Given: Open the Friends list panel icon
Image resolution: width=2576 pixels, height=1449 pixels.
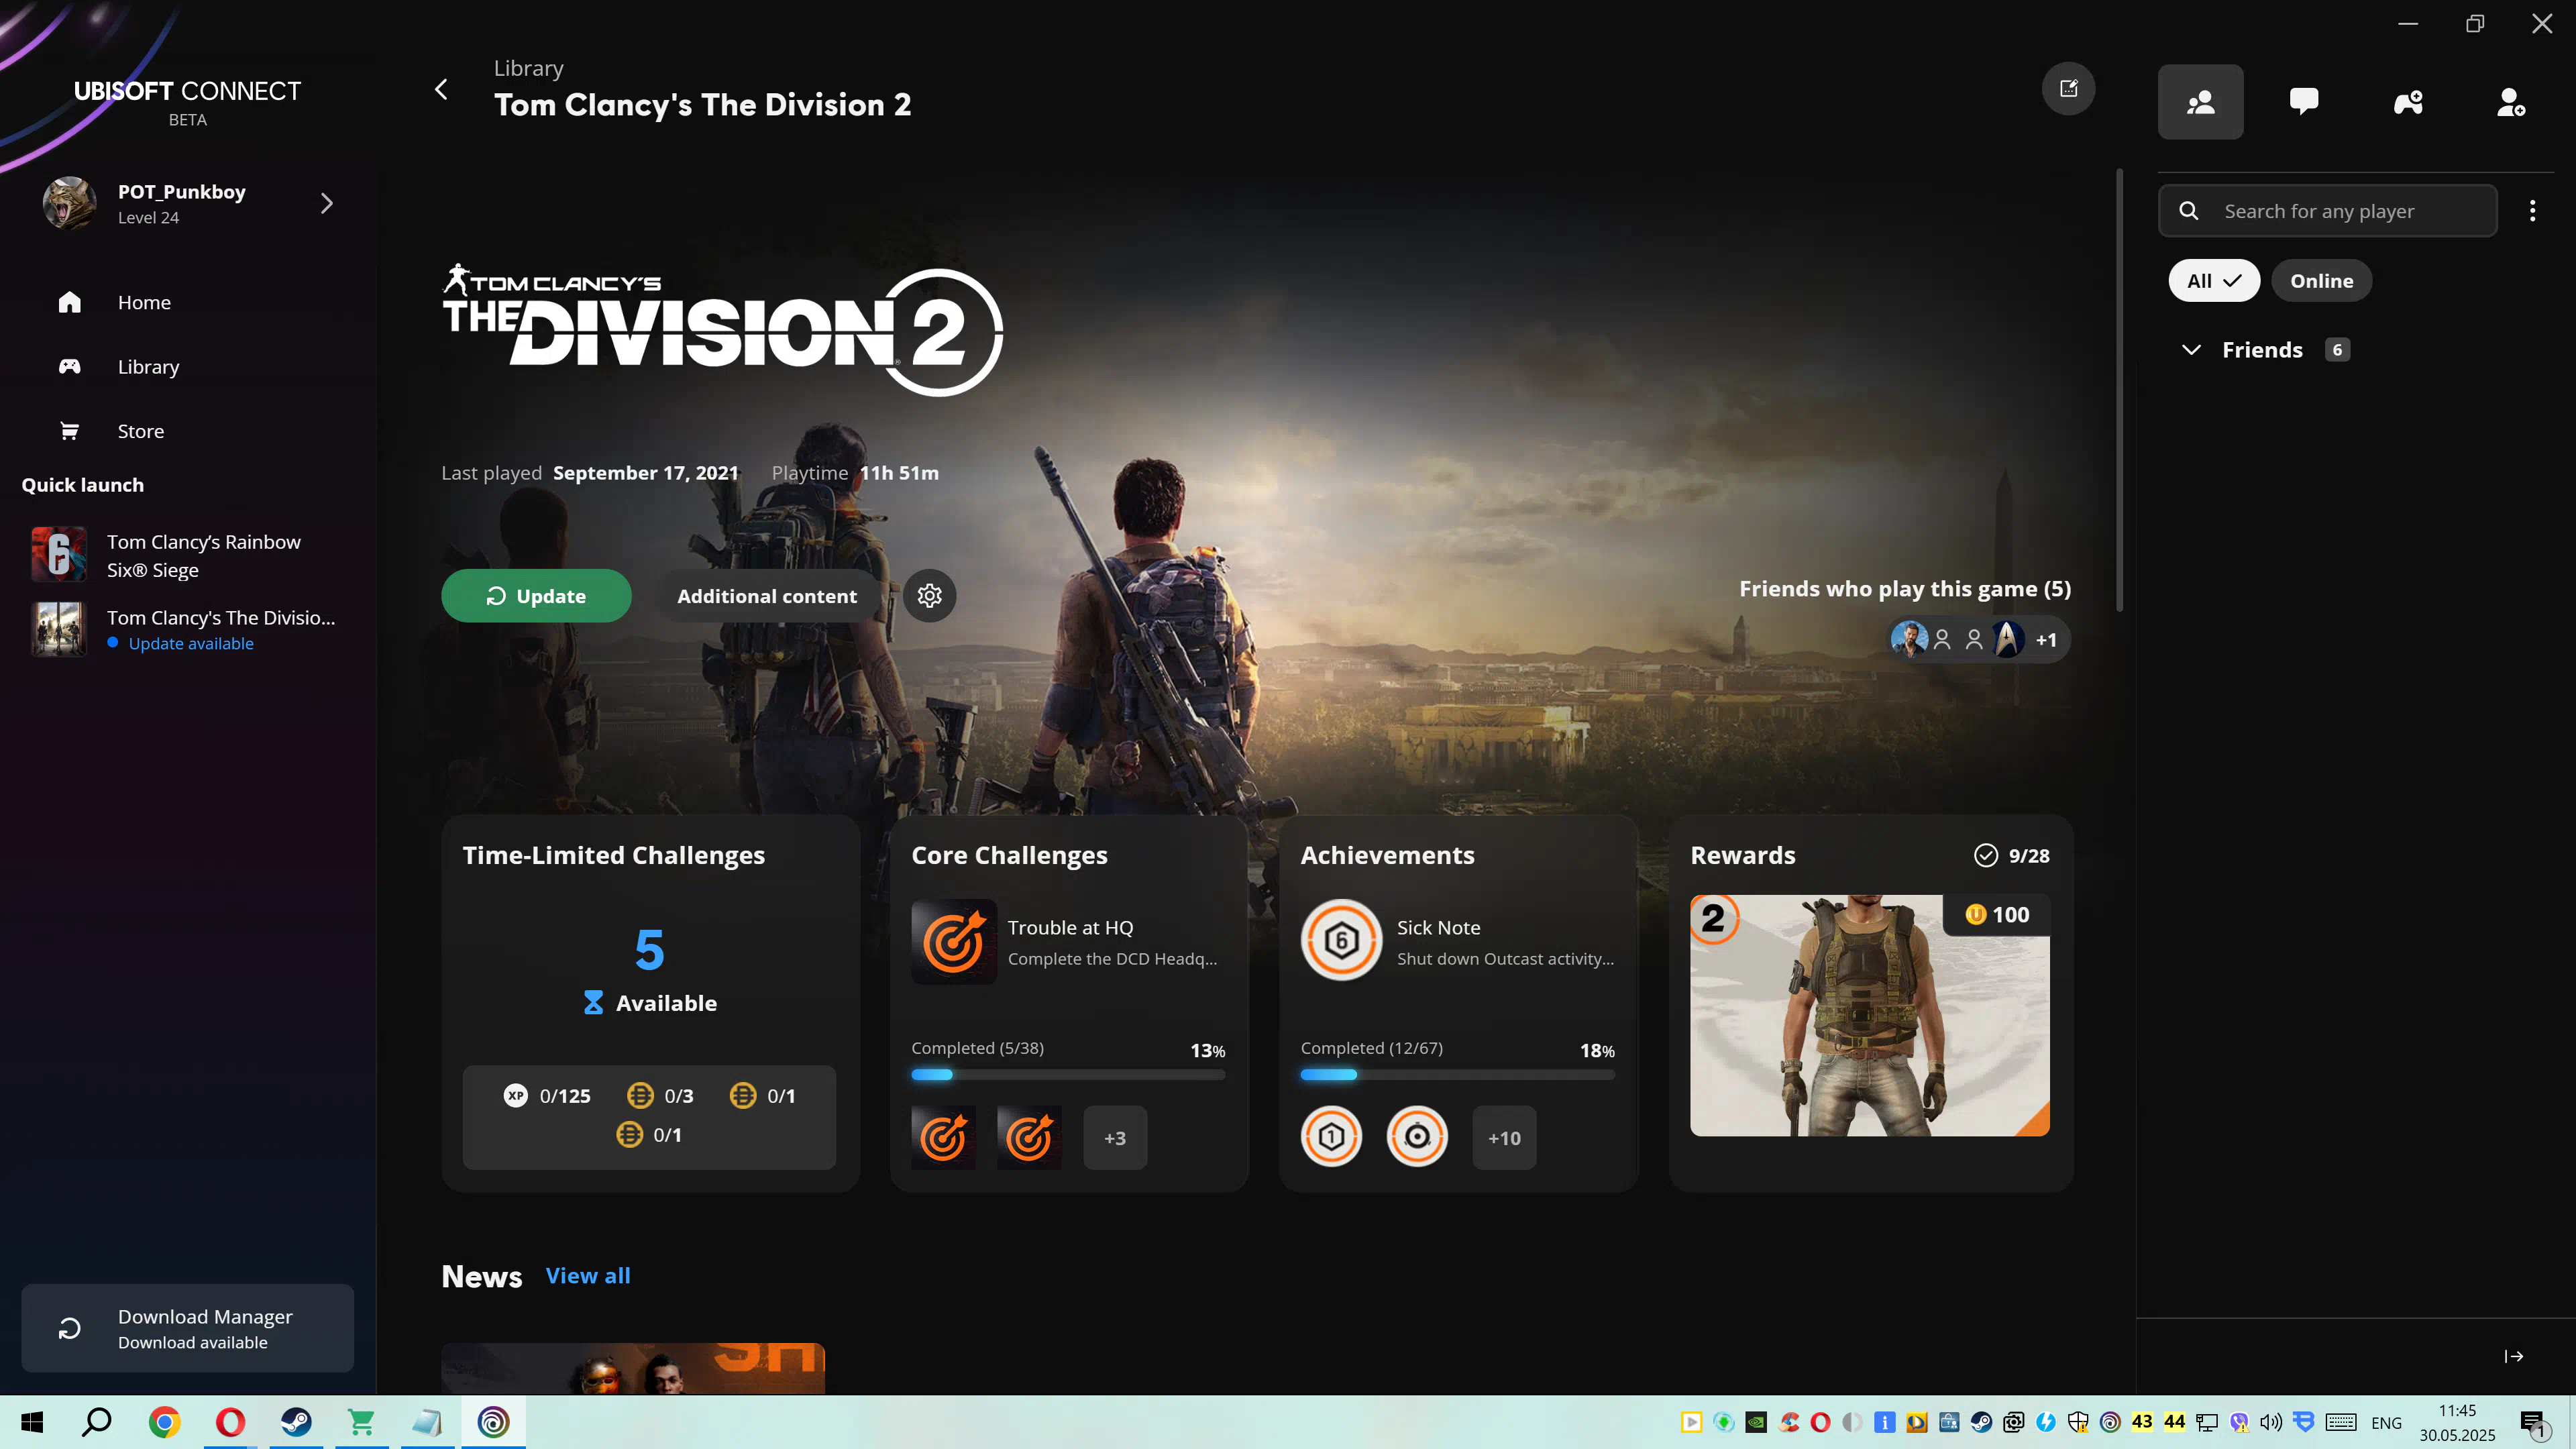Looking at the screenshot, I should click(2200, 102).
